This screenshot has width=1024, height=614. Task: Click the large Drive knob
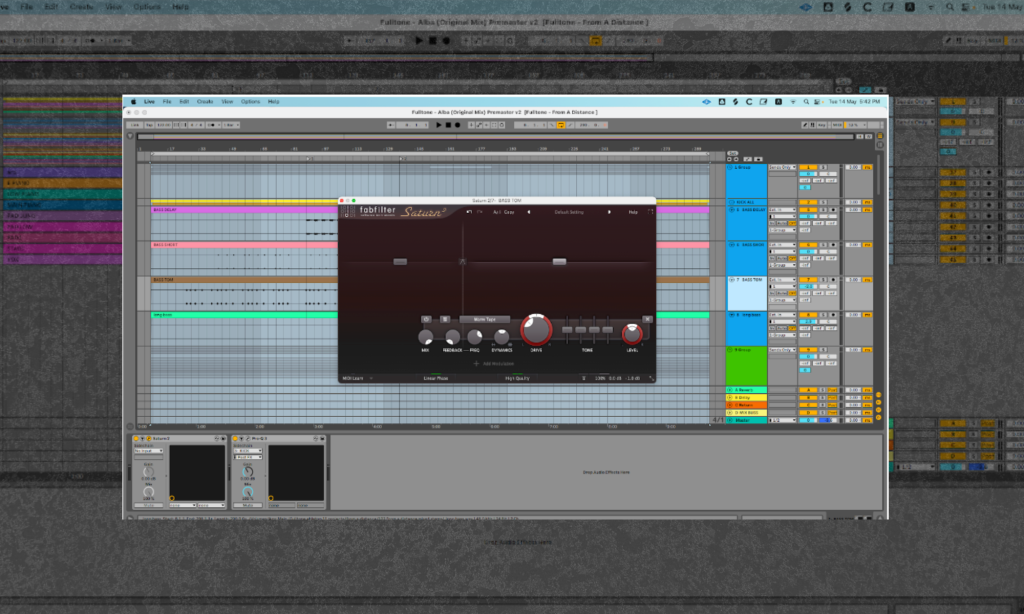536,329
